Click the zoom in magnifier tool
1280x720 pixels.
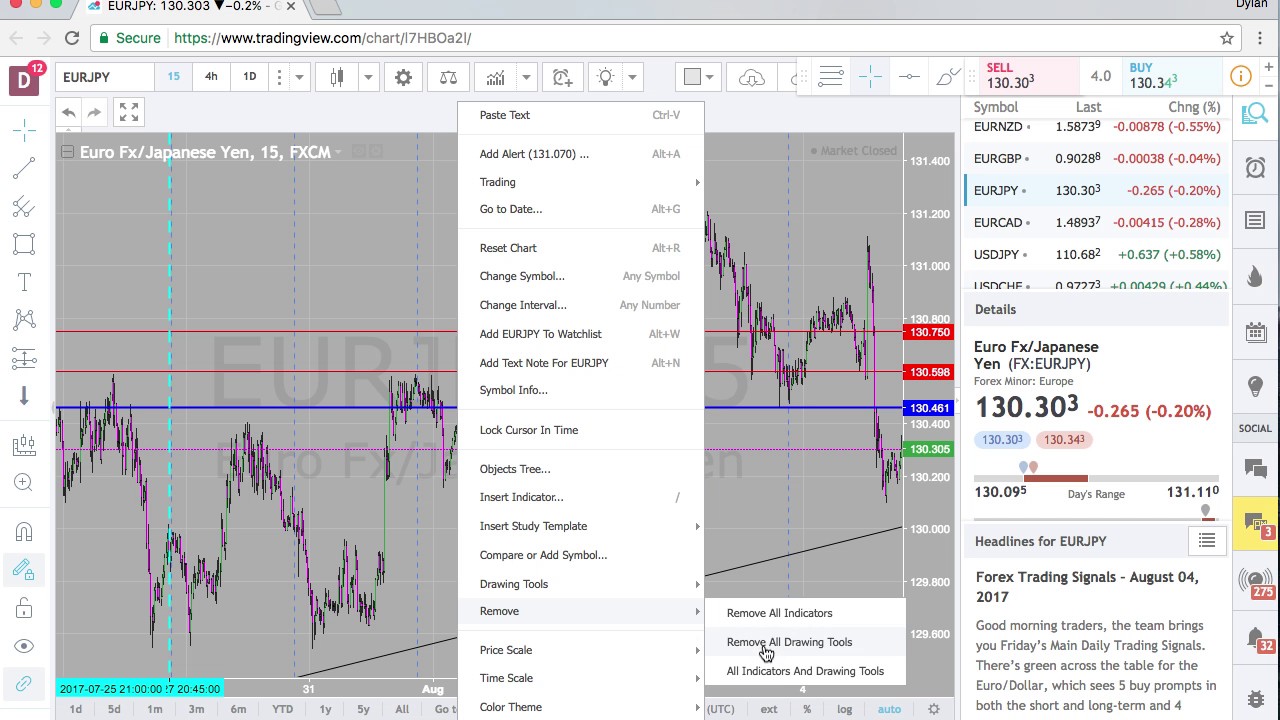coord(24,483)
